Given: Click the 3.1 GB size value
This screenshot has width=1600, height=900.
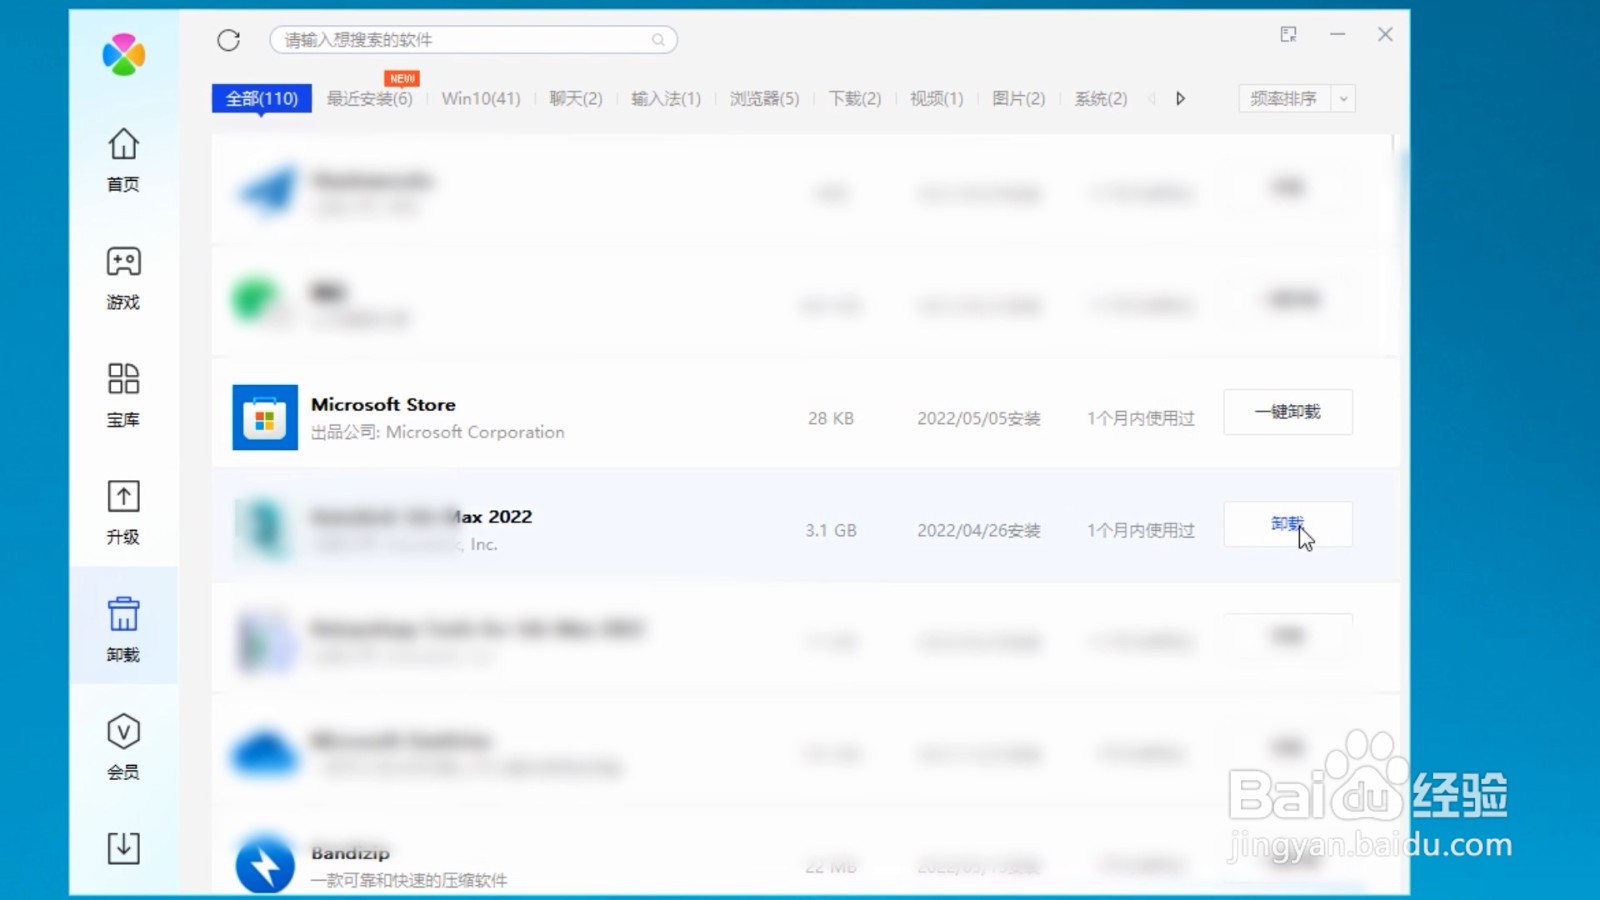Looking at the screenshot, I should tap(831, 530).
